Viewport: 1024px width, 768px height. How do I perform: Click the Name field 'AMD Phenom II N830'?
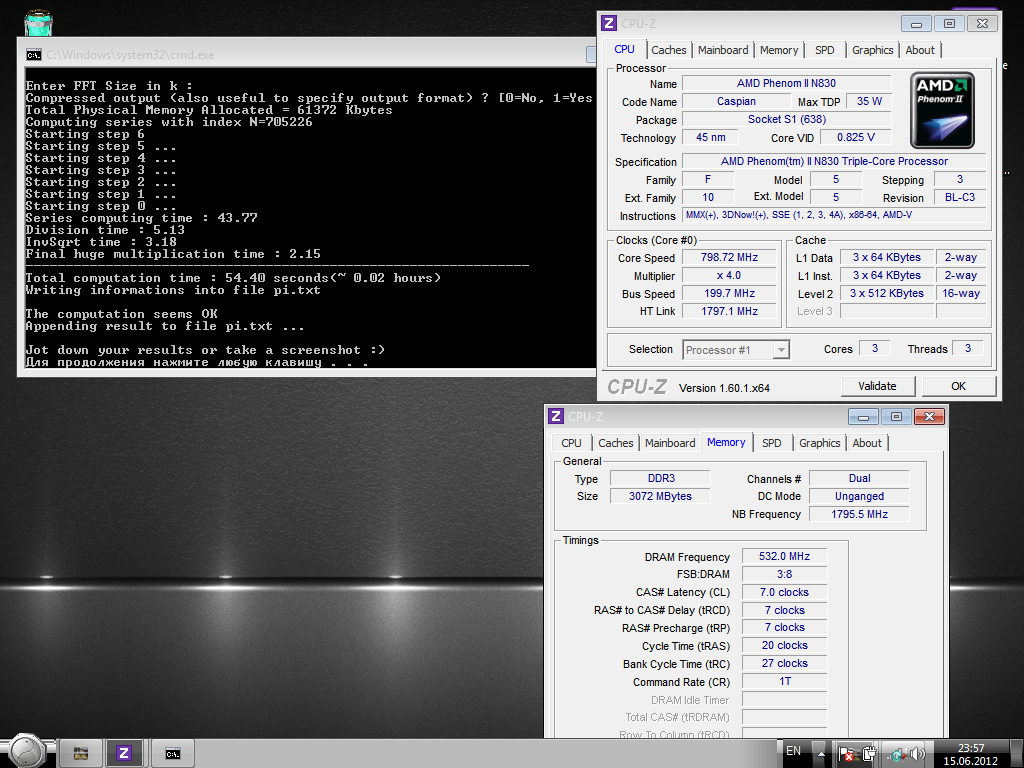786,84
